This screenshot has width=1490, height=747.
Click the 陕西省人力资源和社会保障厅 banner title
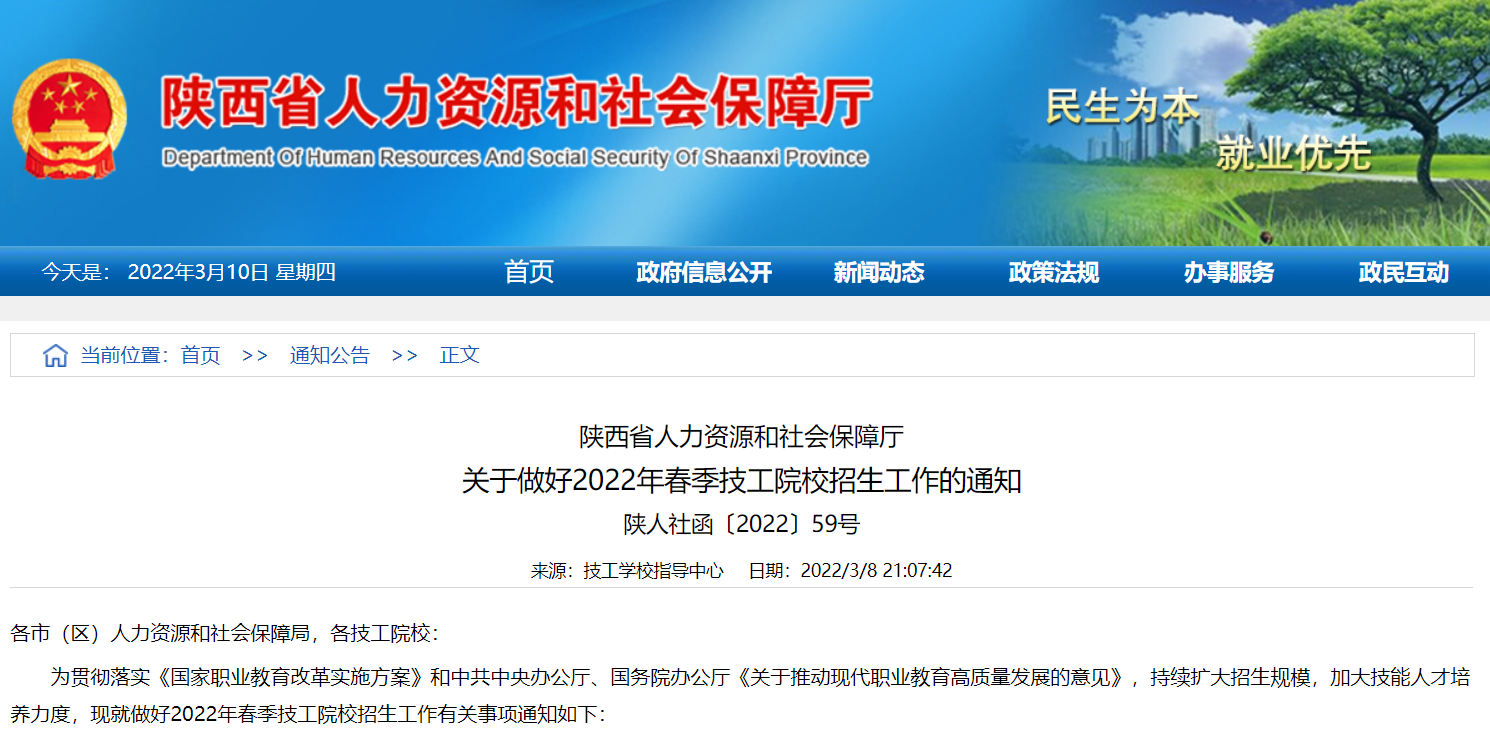516,102
